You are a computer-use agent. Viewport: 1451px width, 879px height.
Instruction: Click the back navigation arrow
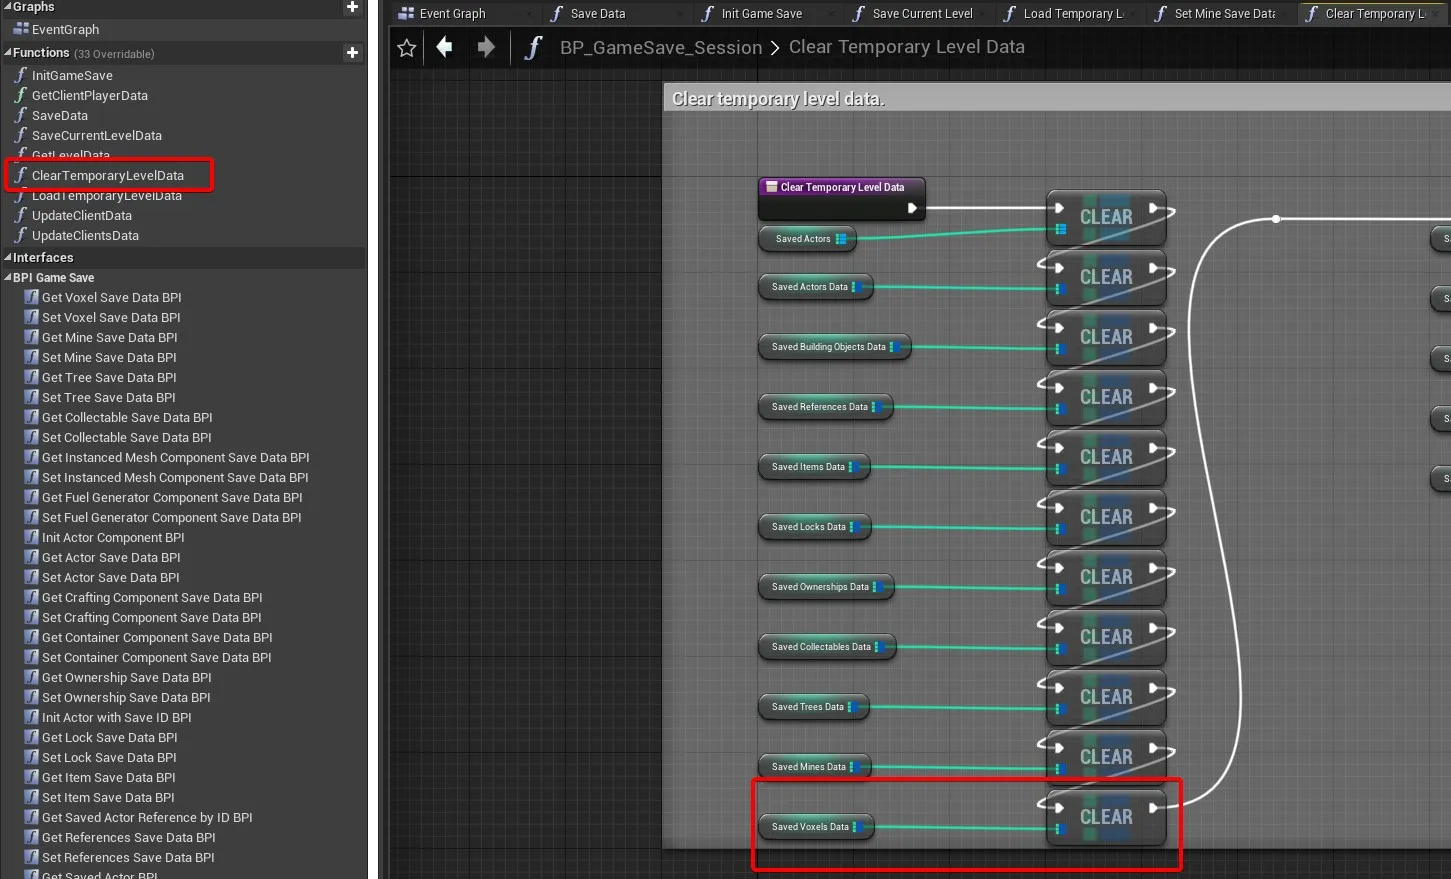[445, 47]
